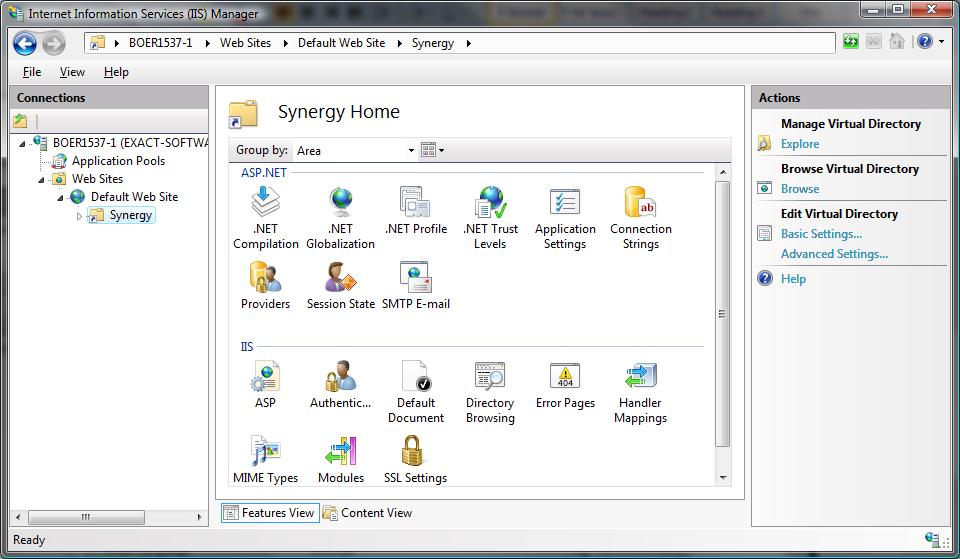Viewport: 960px width, 559px height.
Task: Click the Back navigation arrow
Action: click(24, 43)
